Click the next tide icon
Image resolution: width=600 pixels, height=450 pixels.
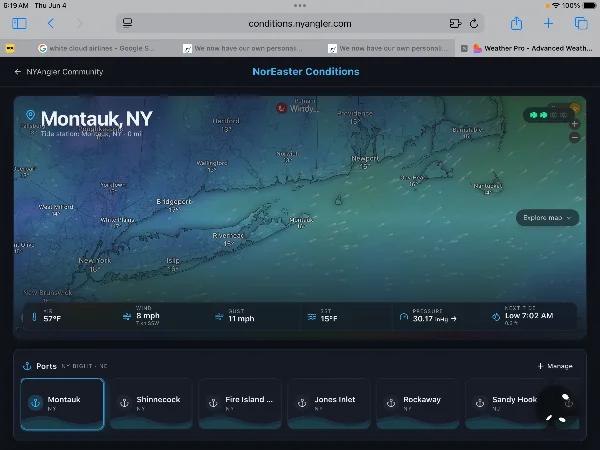click(x=496, y=317)
